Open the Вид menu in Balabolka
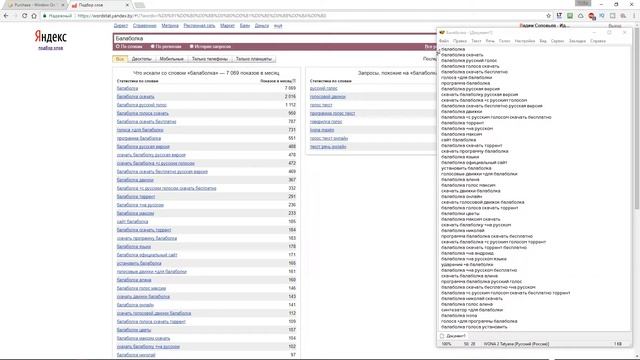The image size is (640, 360). coord(543,41)
